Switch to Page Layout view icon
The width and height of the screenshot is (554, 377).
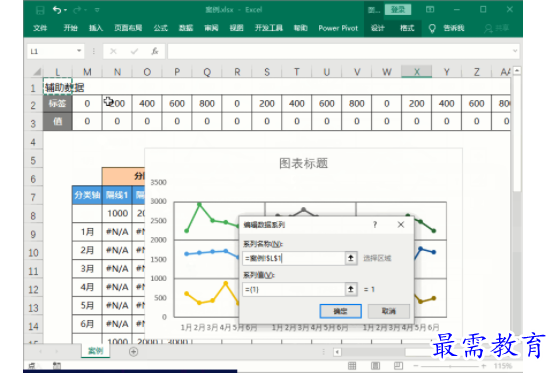point(375,366)
